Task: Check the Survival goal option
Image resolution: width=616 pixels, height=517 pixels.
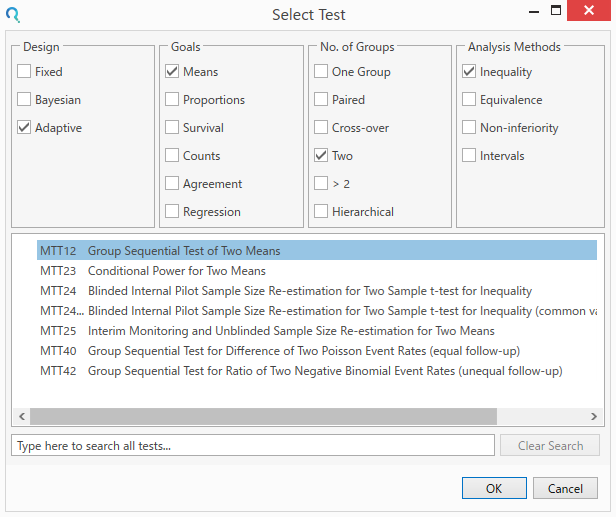Action: [x=173, y=128]
